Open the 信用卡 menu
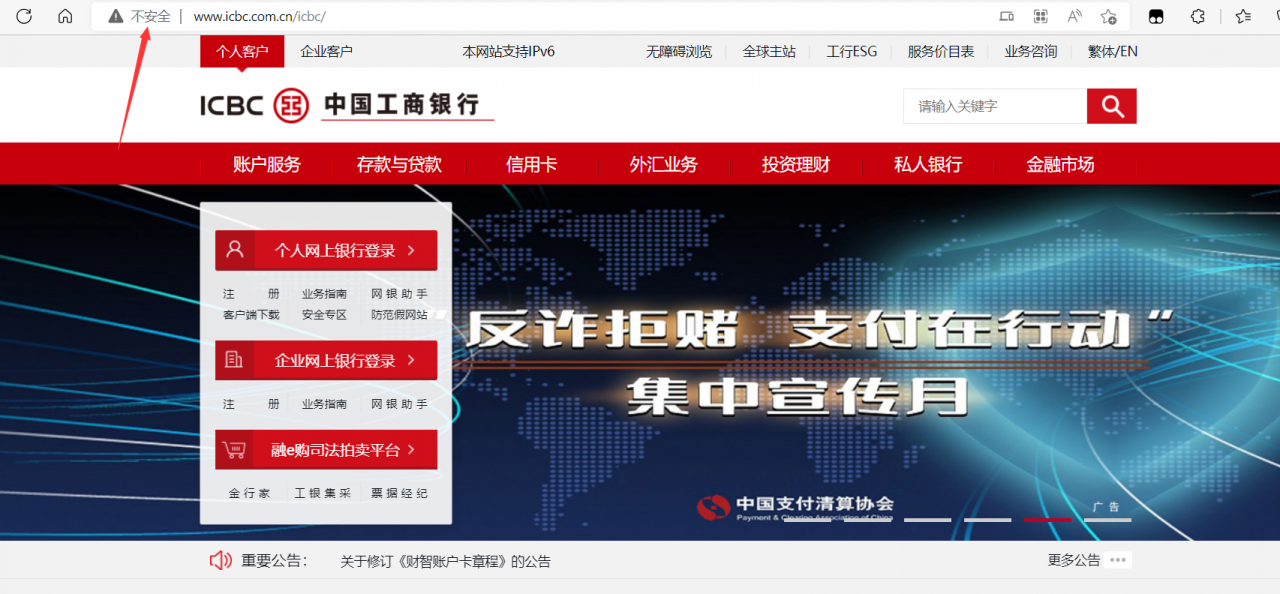Image resolution: width=1280 pixels, height=594 pixels. [x=532, y=165]
